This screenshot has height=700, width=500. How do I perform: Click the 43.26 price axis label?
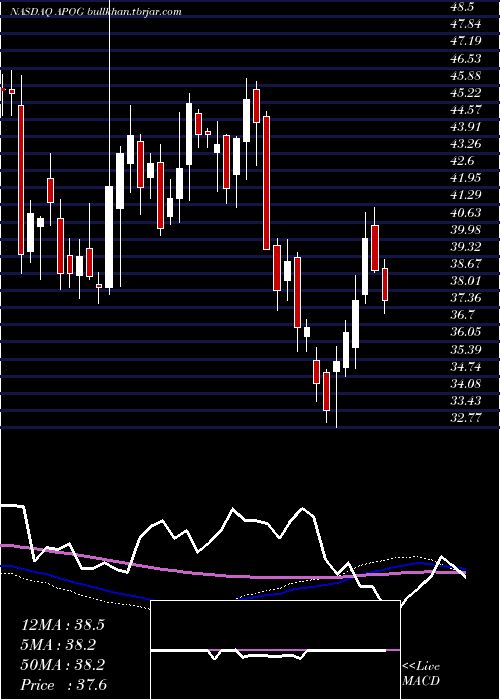(x=467, y=144)
